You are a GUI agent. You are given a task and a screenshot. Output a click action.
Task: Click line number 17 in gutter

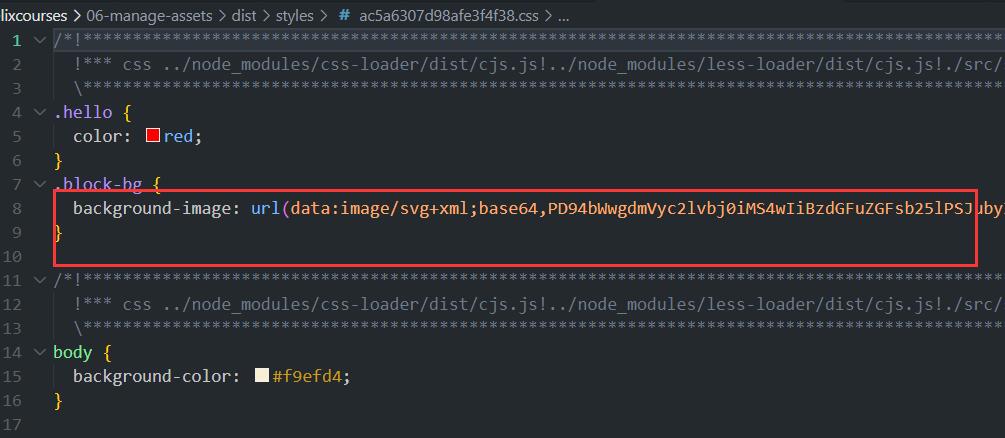click(12, 424)
